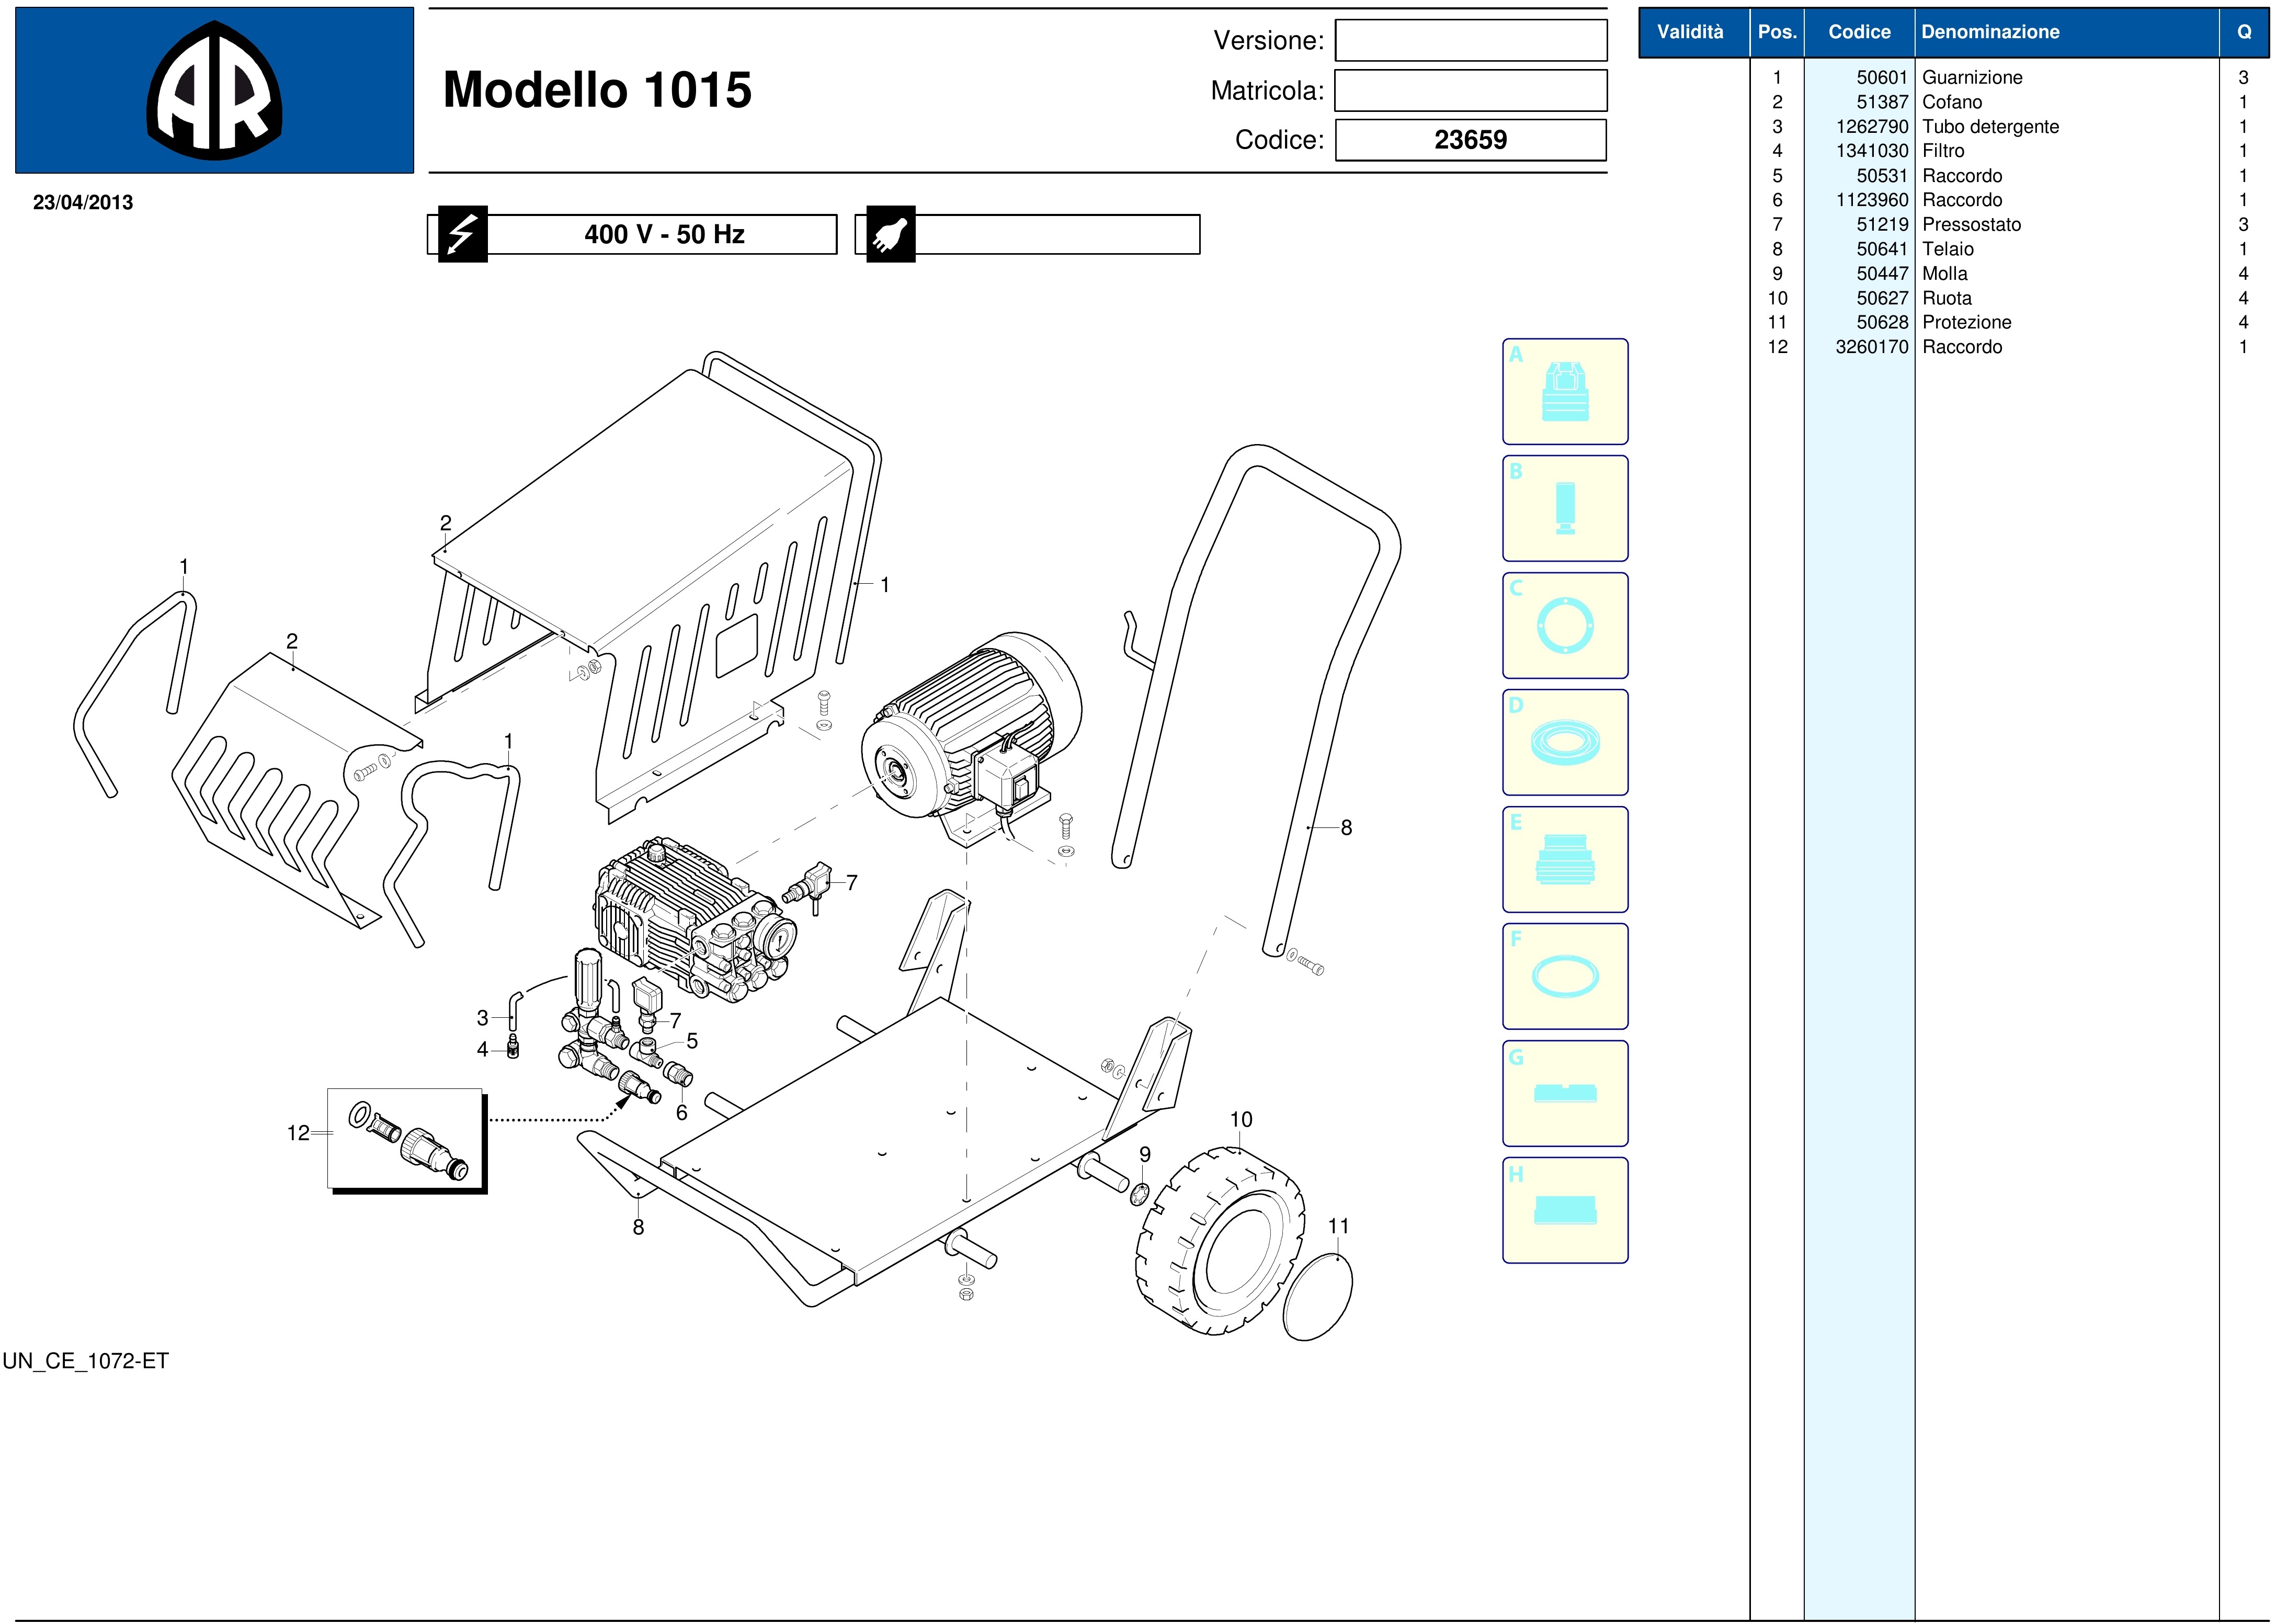The height and width of the screenshot is (1624, 2276).
Task: Click the power plug icon
Action: tap(890, 235)
